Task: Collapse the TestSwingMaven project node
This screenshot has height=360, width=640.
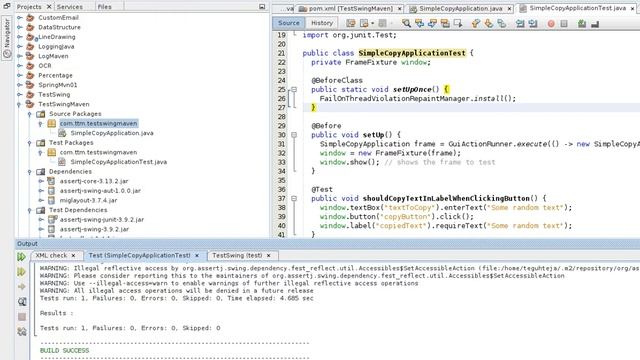Action: [x=19, y=104]
